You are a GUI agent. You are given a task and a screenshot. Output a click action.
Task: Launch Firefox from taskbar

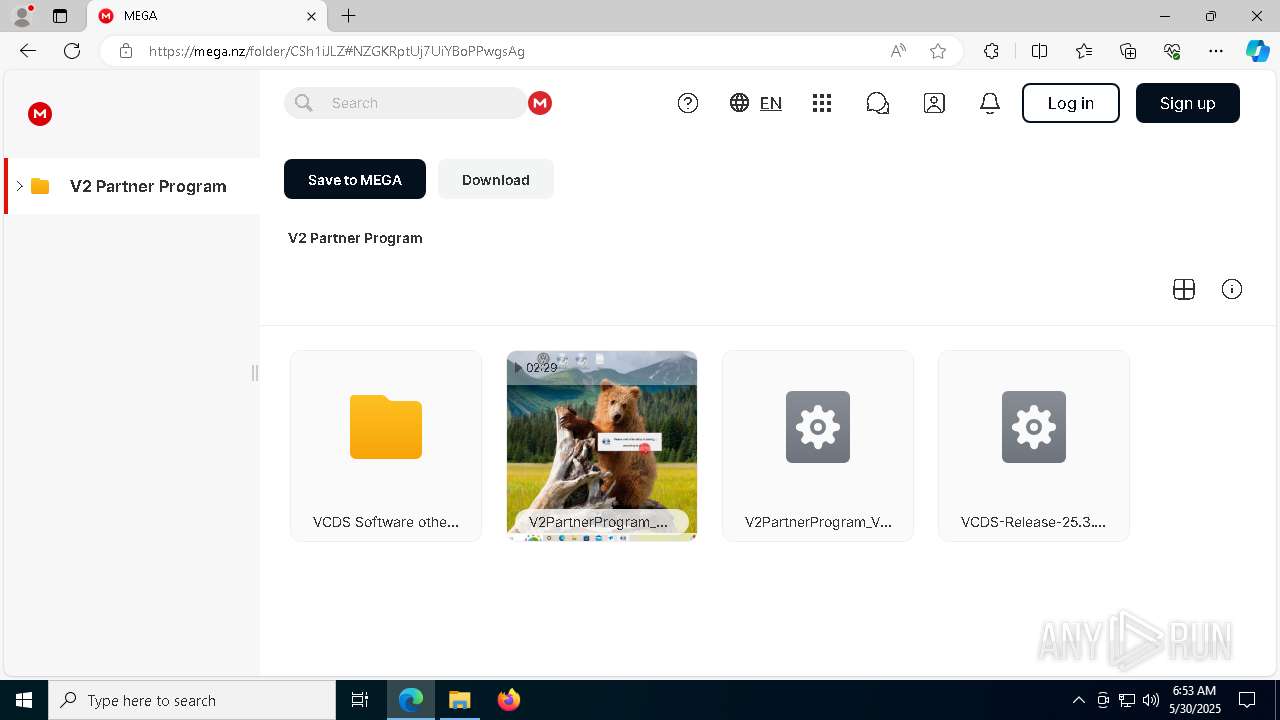coord(508,700)
